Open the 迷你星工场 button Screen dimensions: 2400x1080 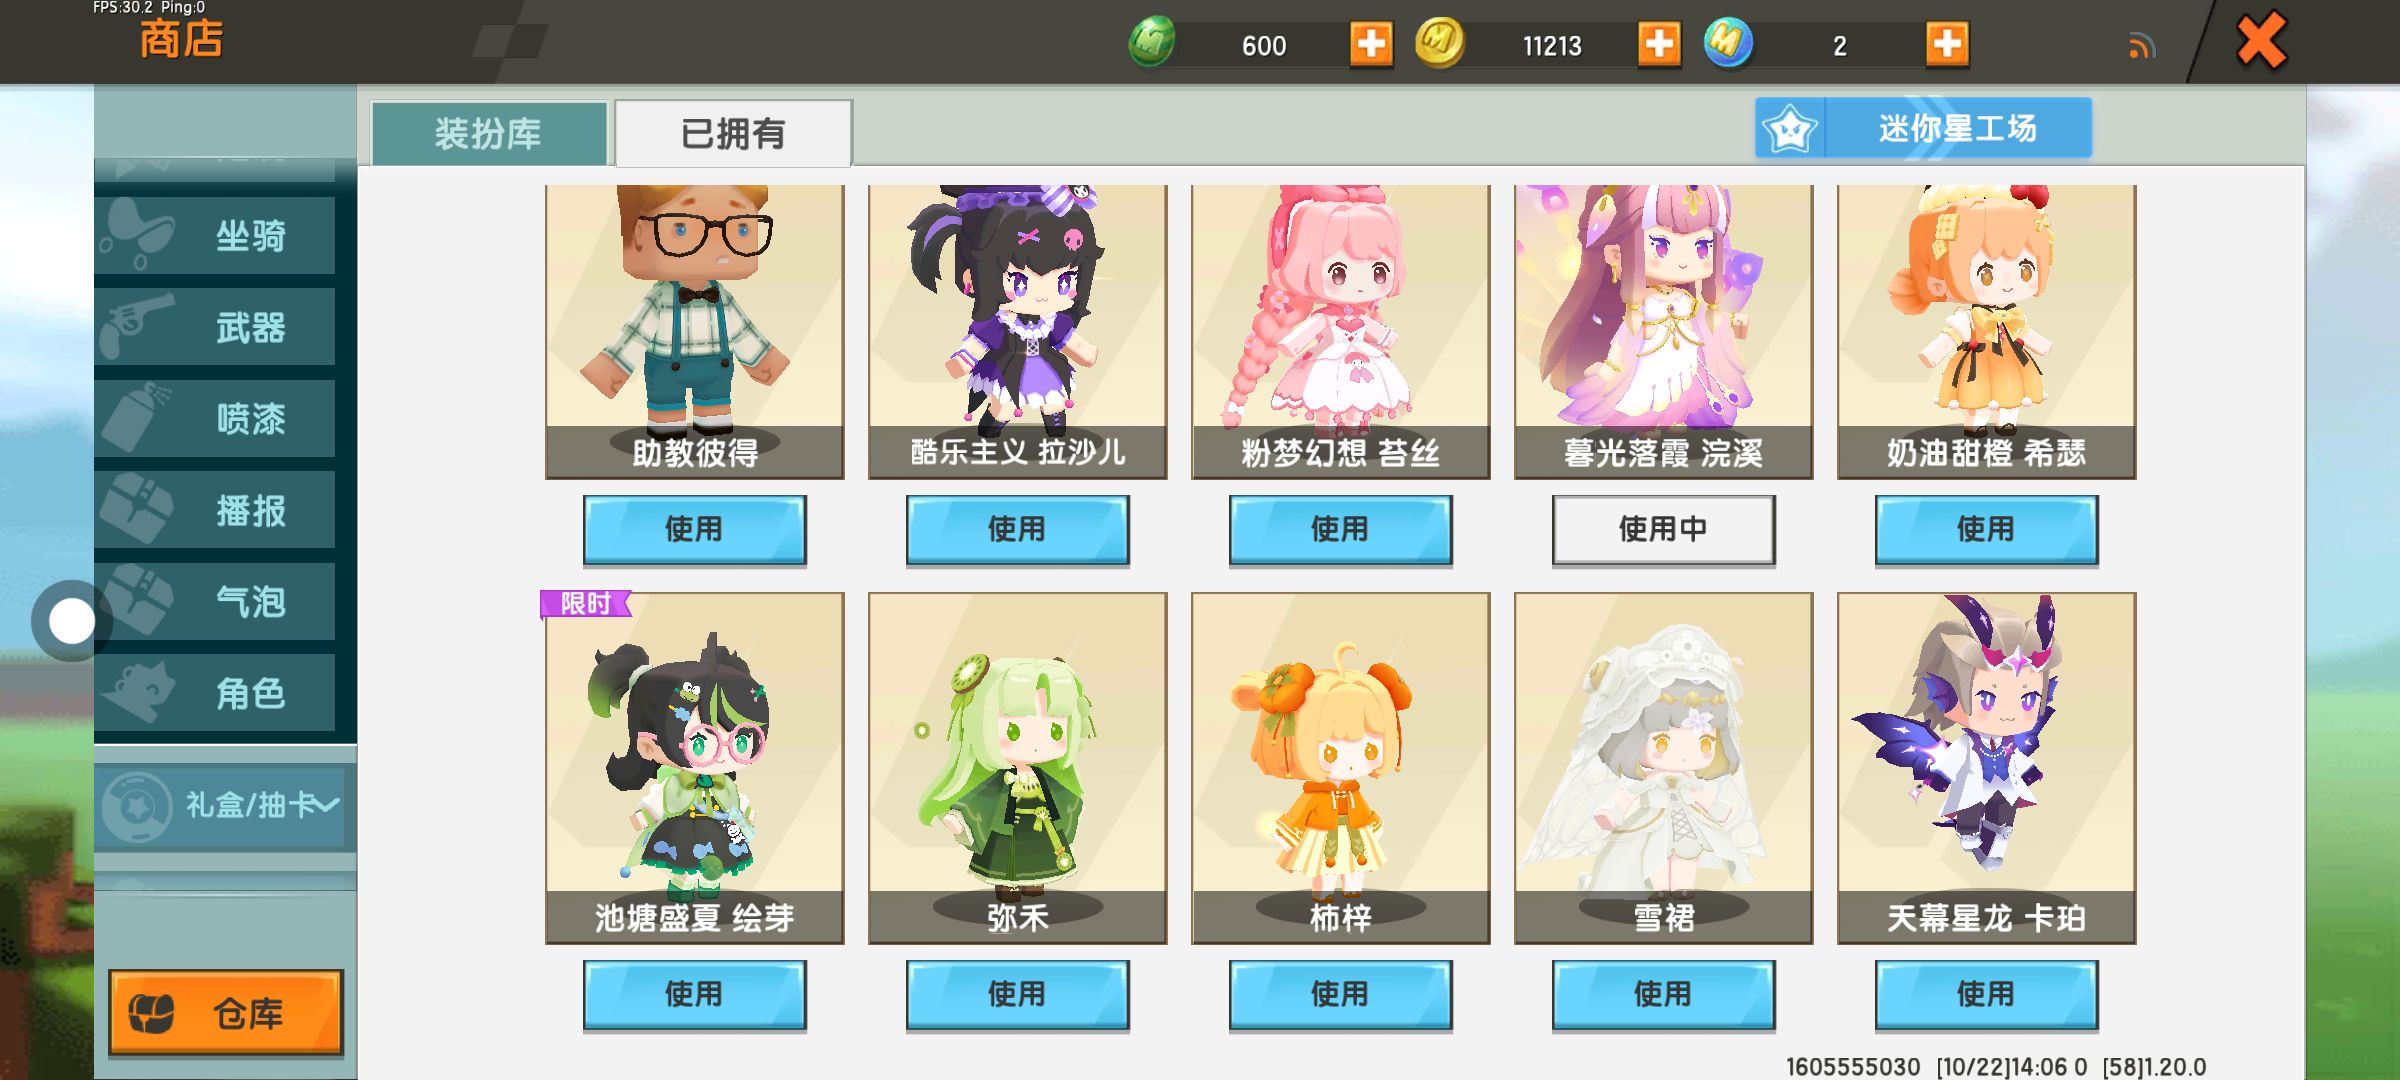[1923, 128]
